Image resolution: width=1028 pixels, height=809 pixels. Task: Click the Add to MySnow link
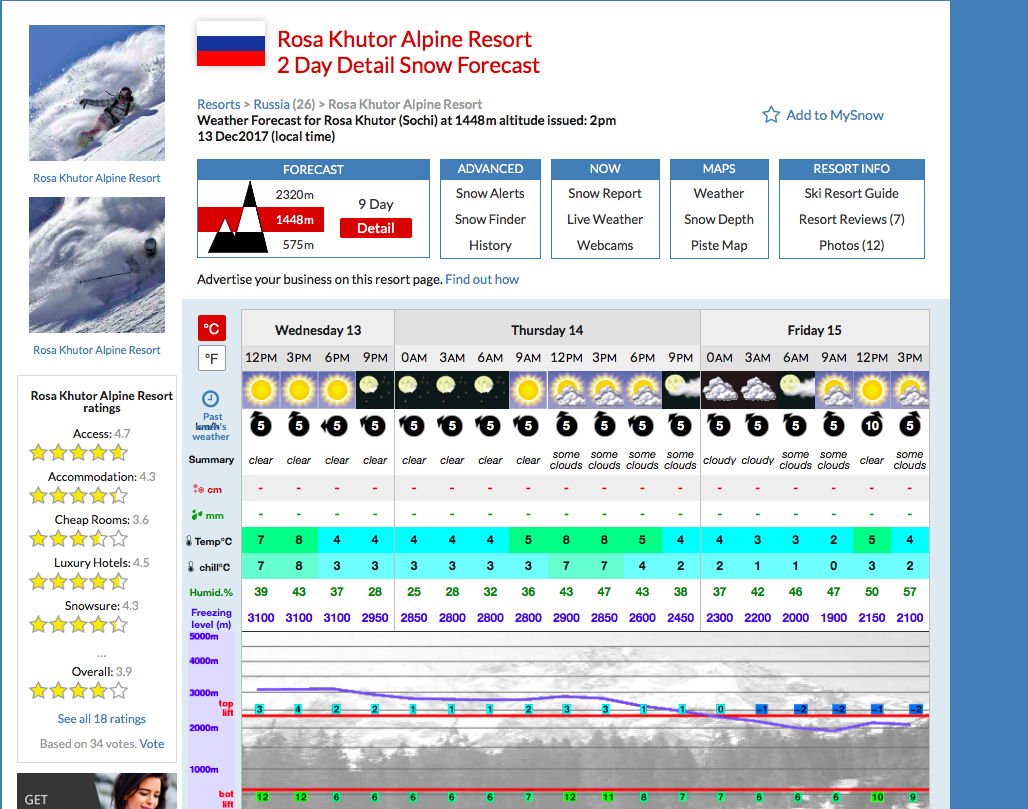point(835,115)
